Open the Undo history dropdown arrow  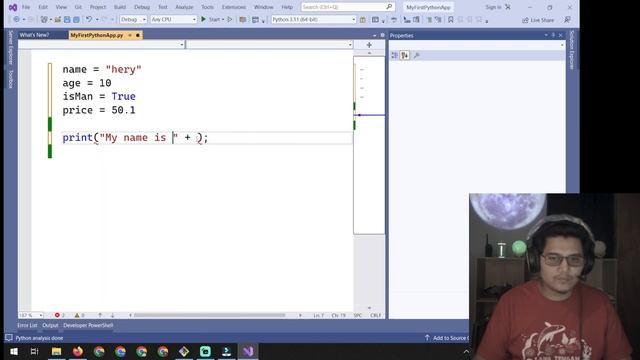(x=97, y=20)
